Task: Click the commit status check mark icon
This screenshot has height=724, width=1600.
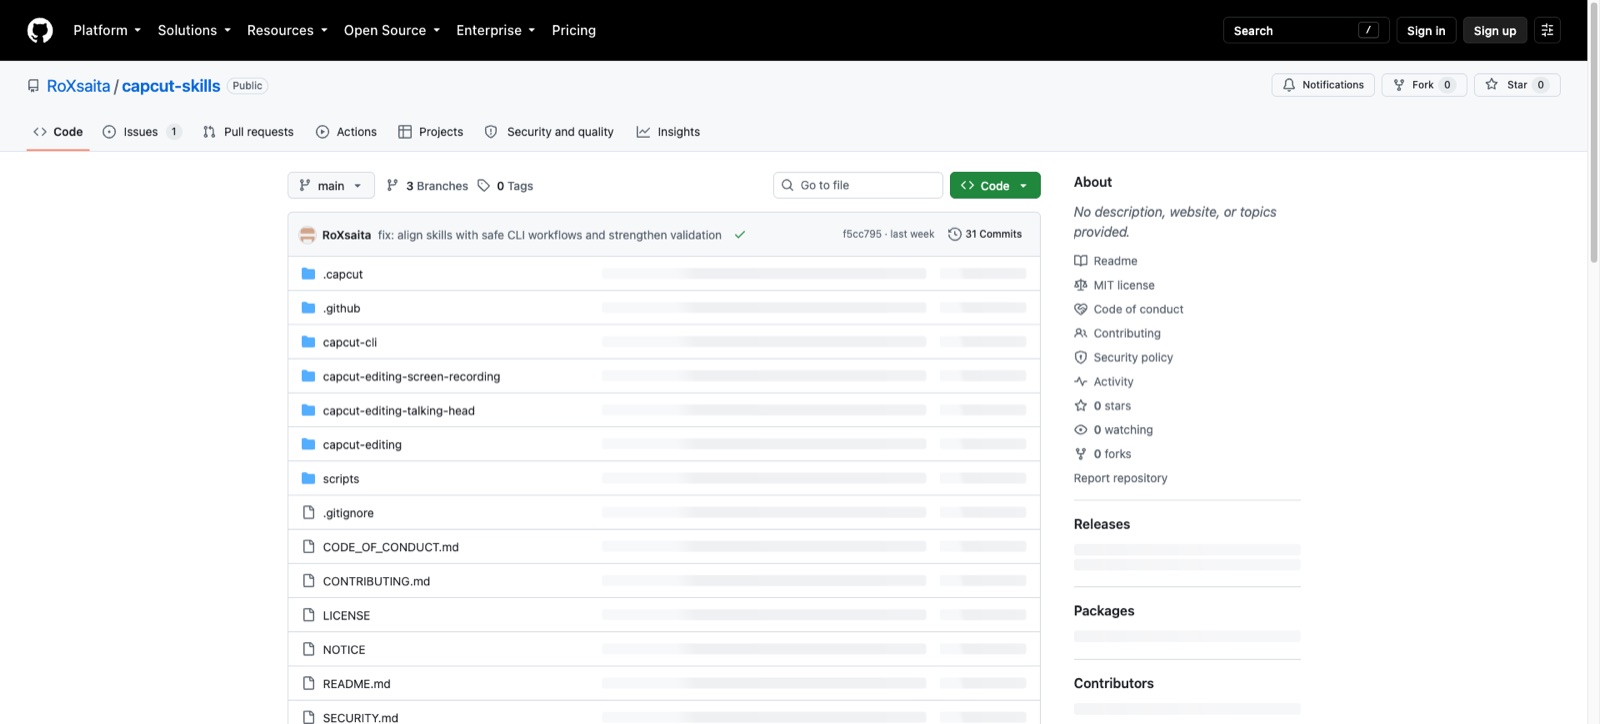Action: [740, 235]
